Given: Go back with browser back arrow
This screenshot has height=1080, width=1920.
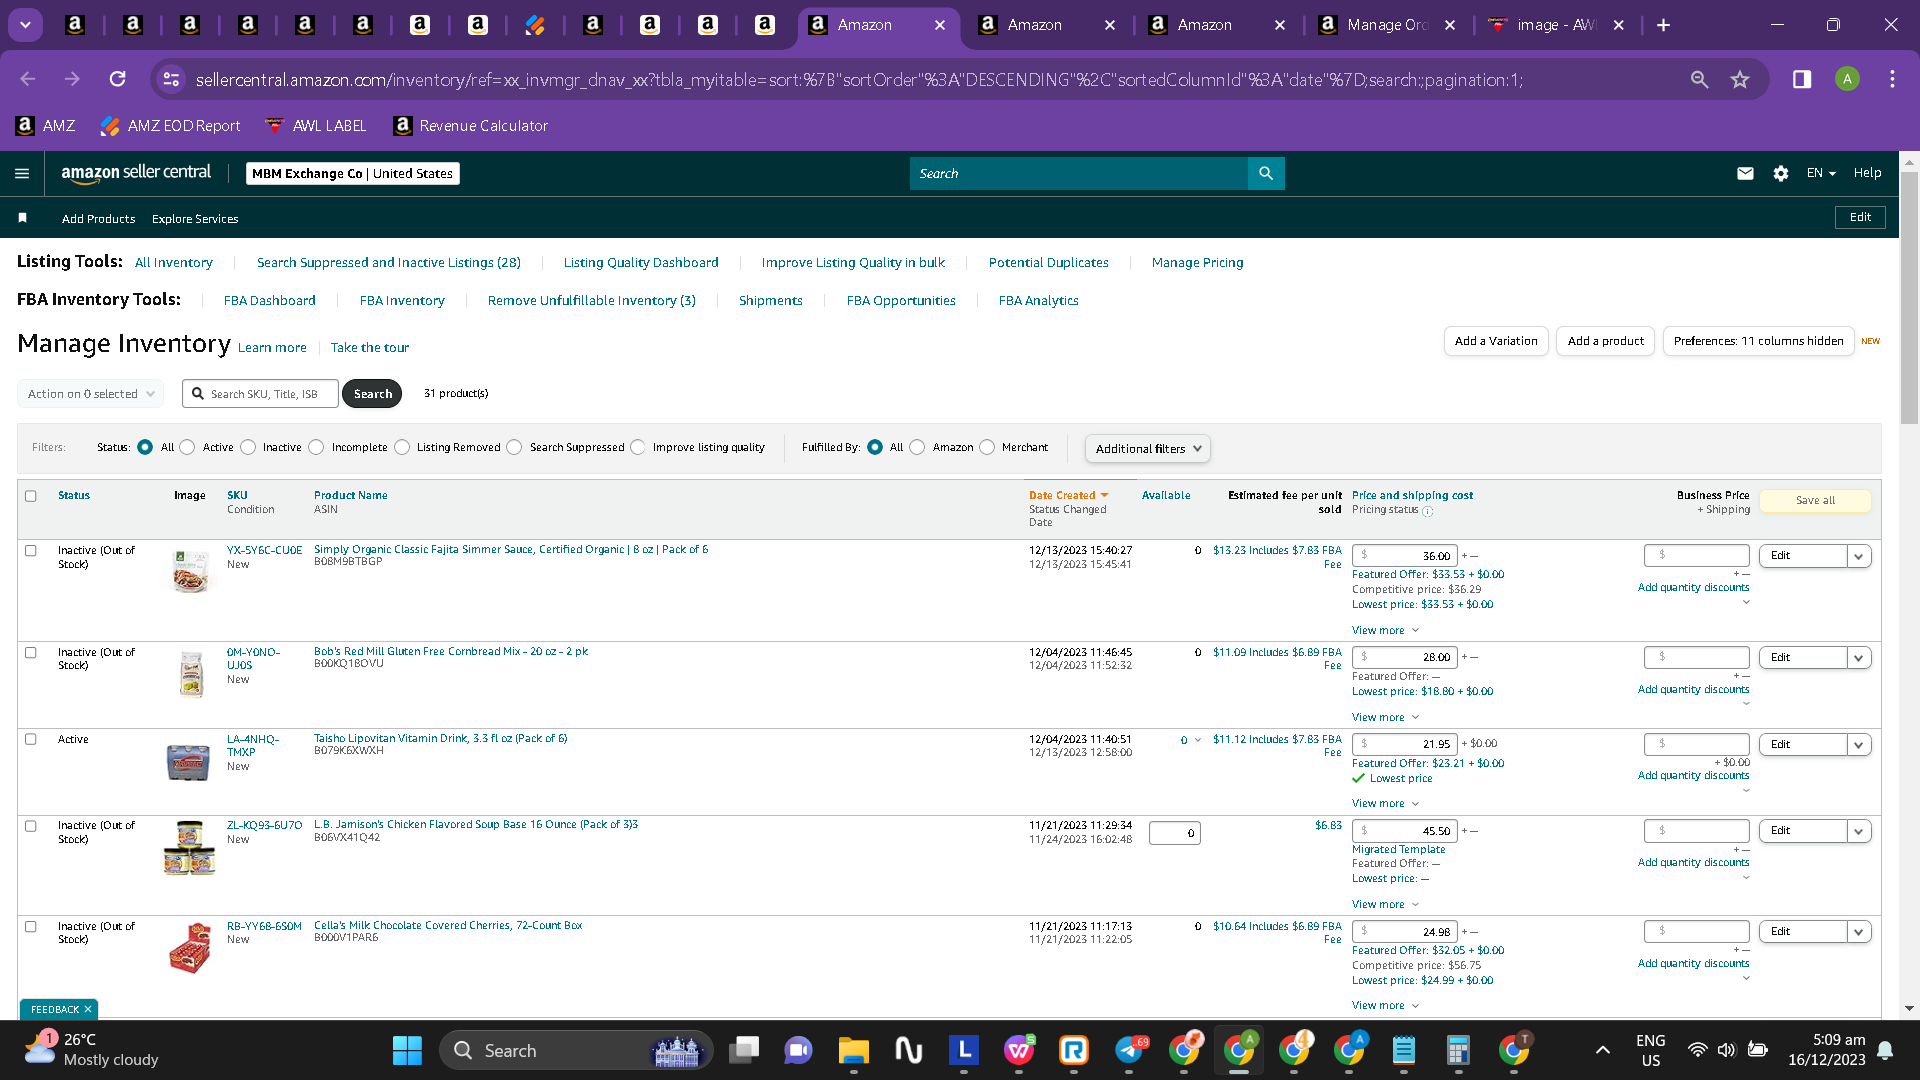Looking at the screenshot, I should 28,79.
